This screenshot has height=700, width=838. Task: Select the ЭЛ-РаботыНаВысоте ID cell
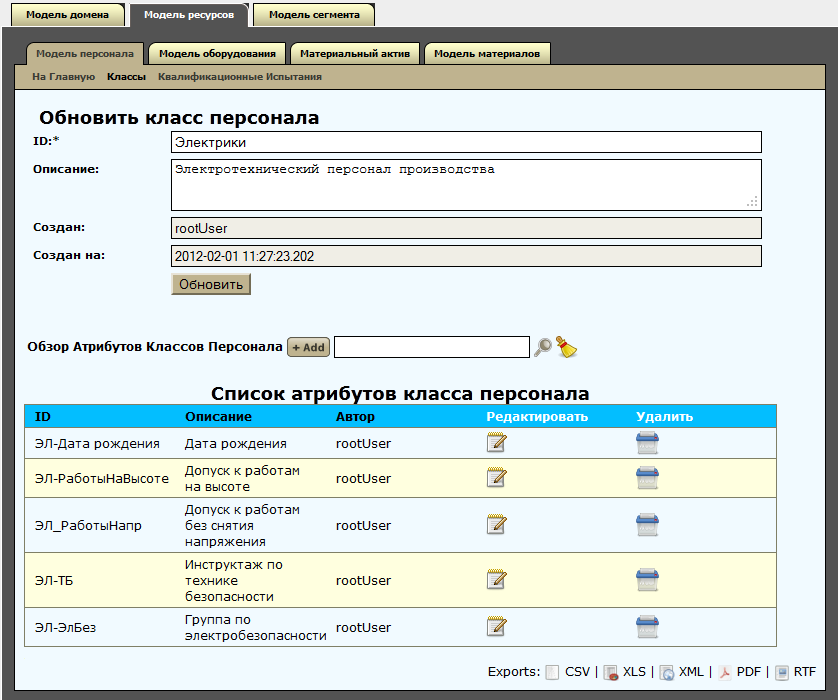pyautogui.click(x=102, y=479)
